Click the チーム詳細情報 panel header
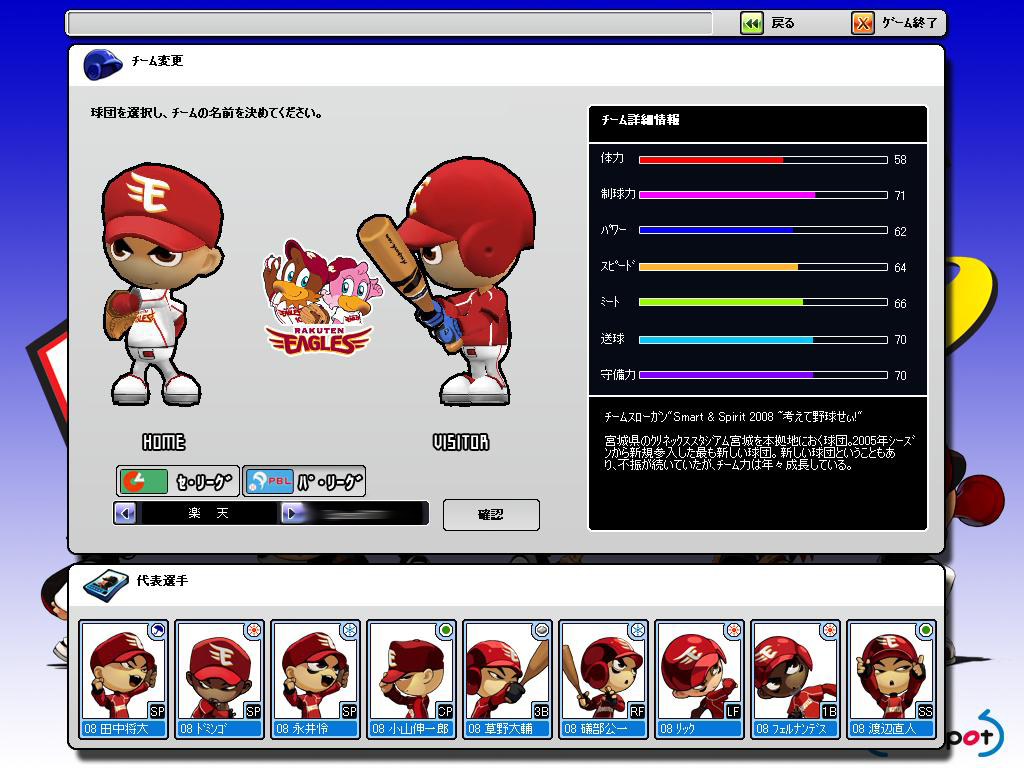Image resolution: width=1024 pixels, height=768 pixels. [x=758, y=123]
